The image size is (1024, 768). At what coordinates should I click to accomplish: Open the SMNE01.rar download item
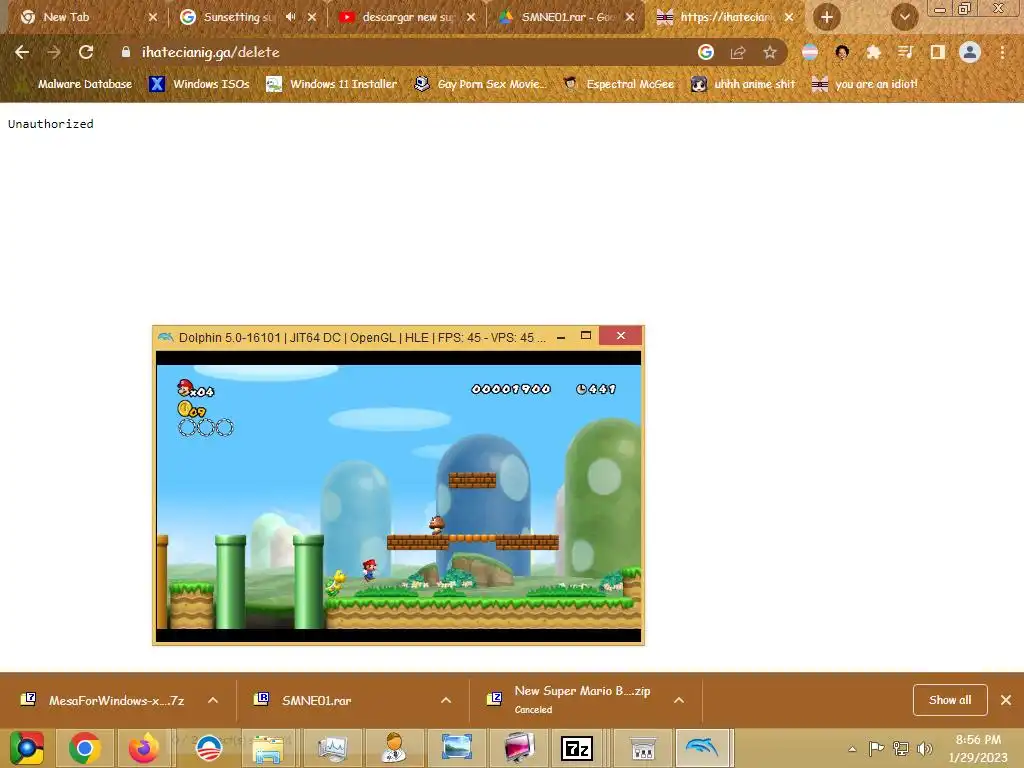point(302,700)
